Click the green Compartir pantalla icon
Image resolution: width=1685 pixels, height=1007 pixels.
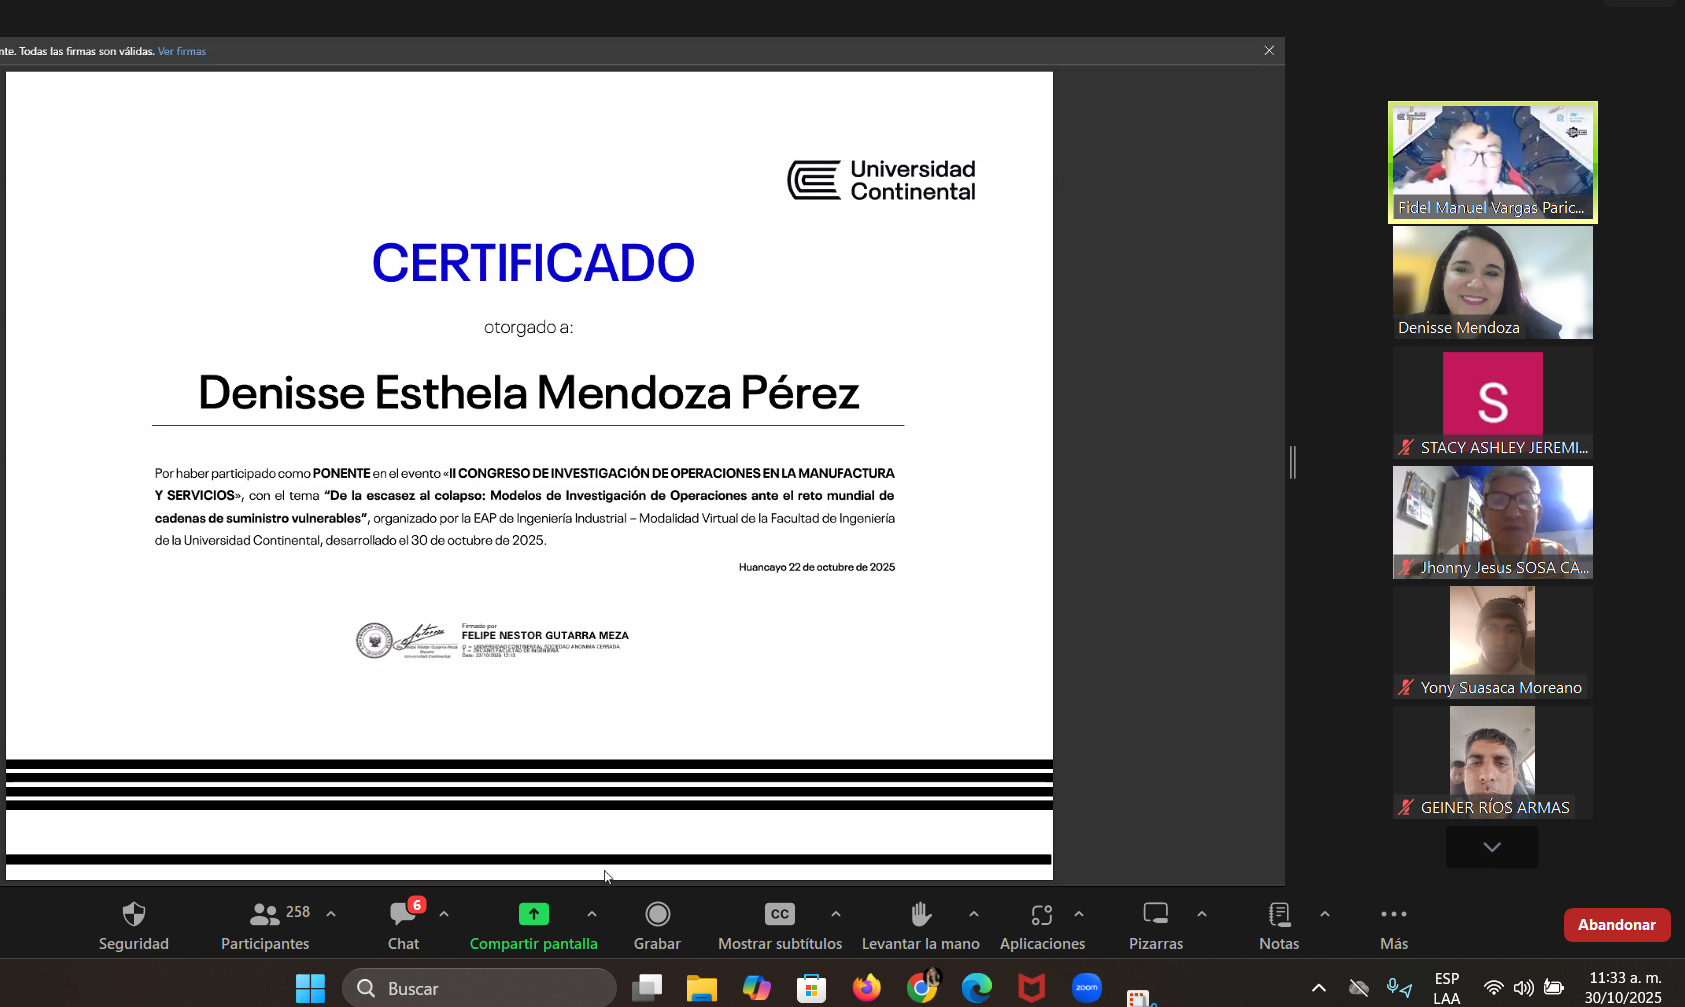pos(533,914)
